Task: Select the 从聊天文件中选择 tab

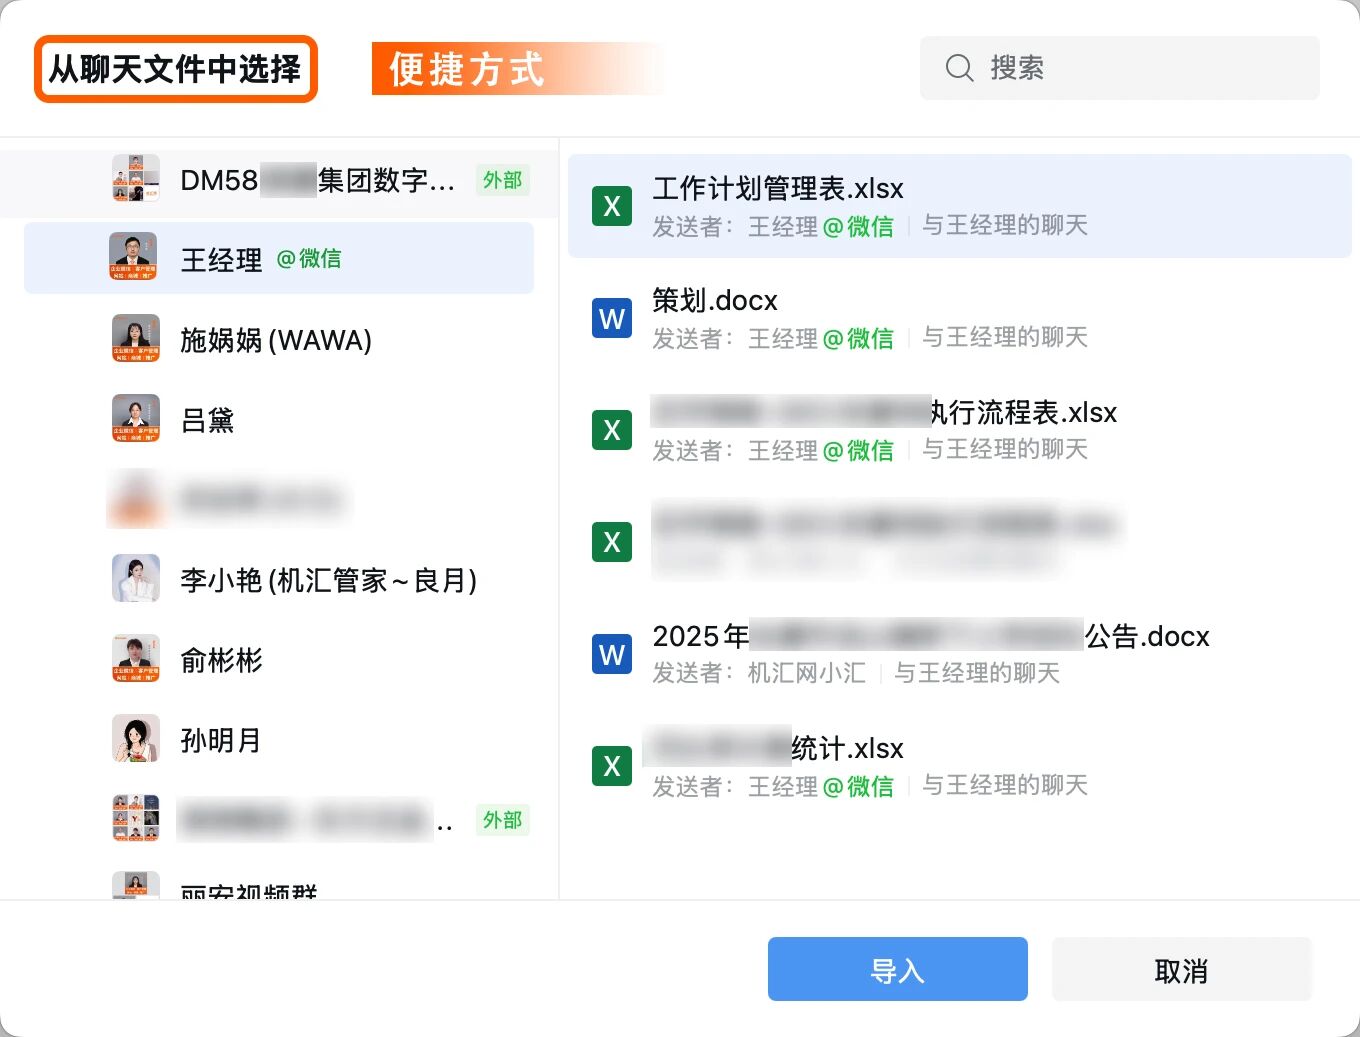Action: [x=176, y=69]
